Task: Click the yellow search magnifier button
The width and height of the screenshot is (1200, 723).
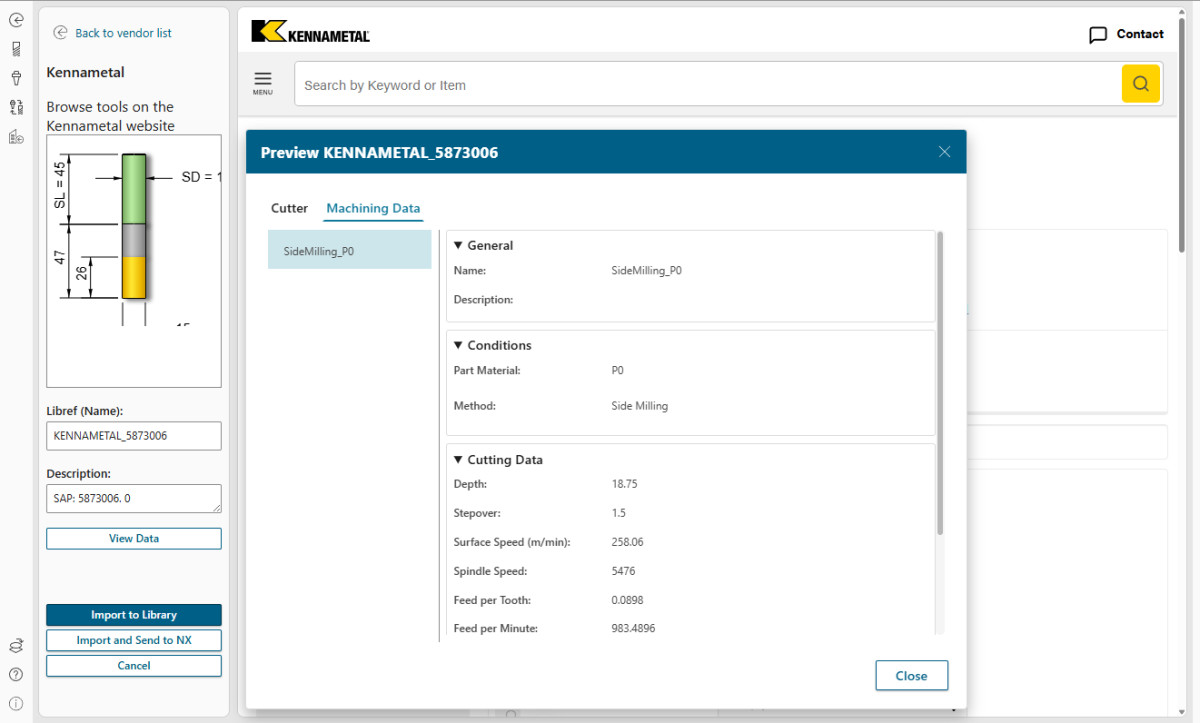Action: click(1140, 84)
